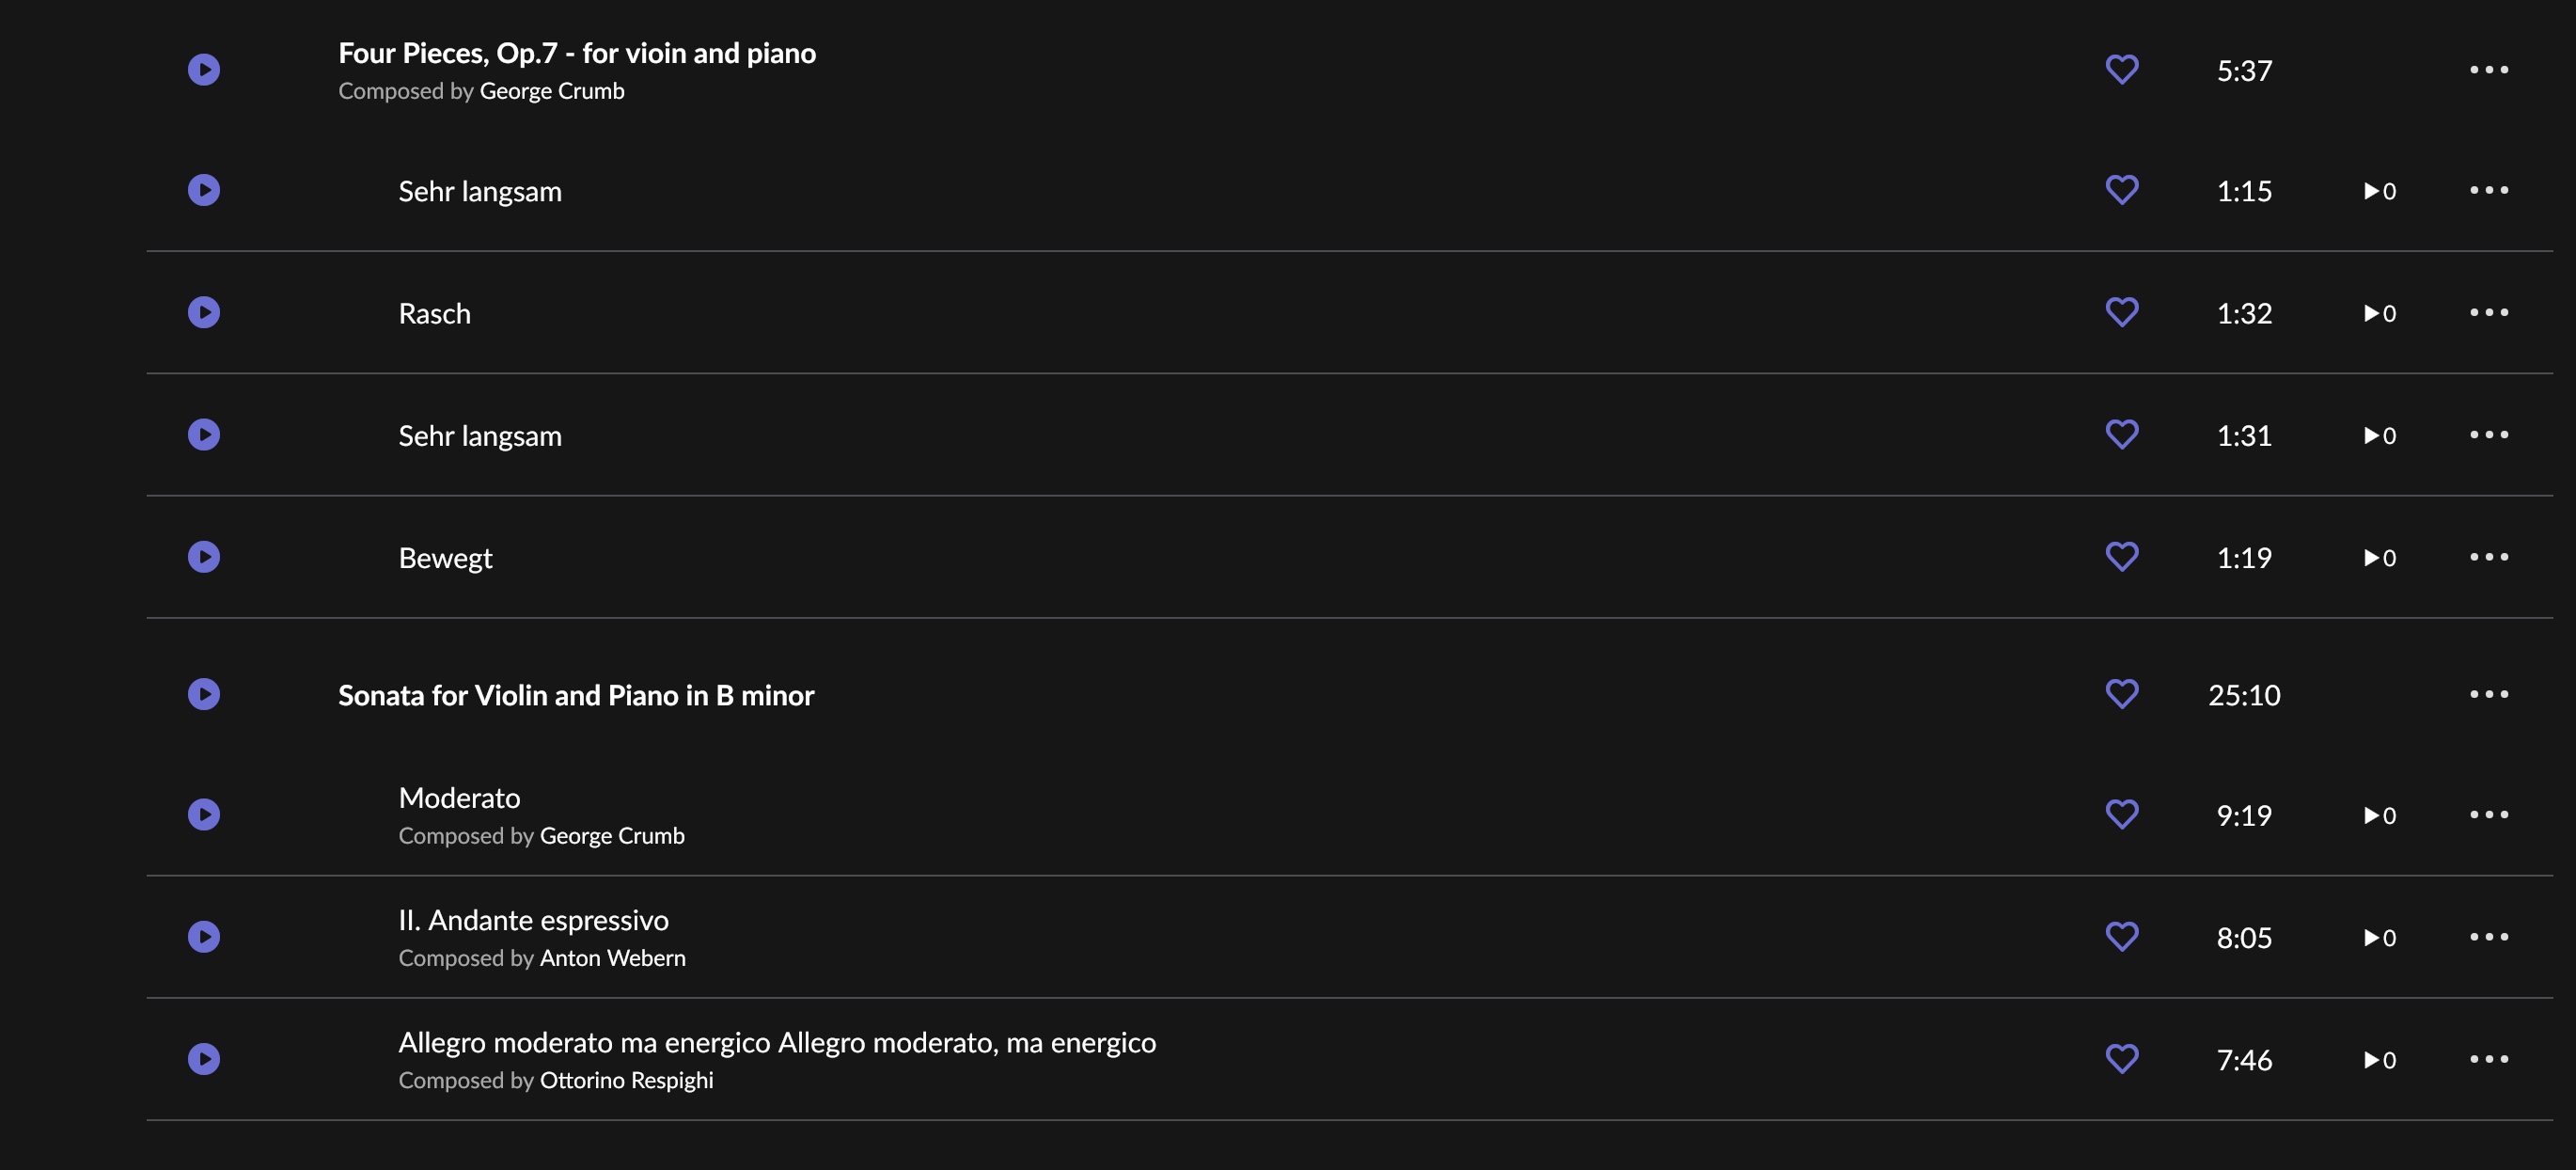Show more options for II. Andante espressivo
2576x1170 pixels.
(2489, 937)
